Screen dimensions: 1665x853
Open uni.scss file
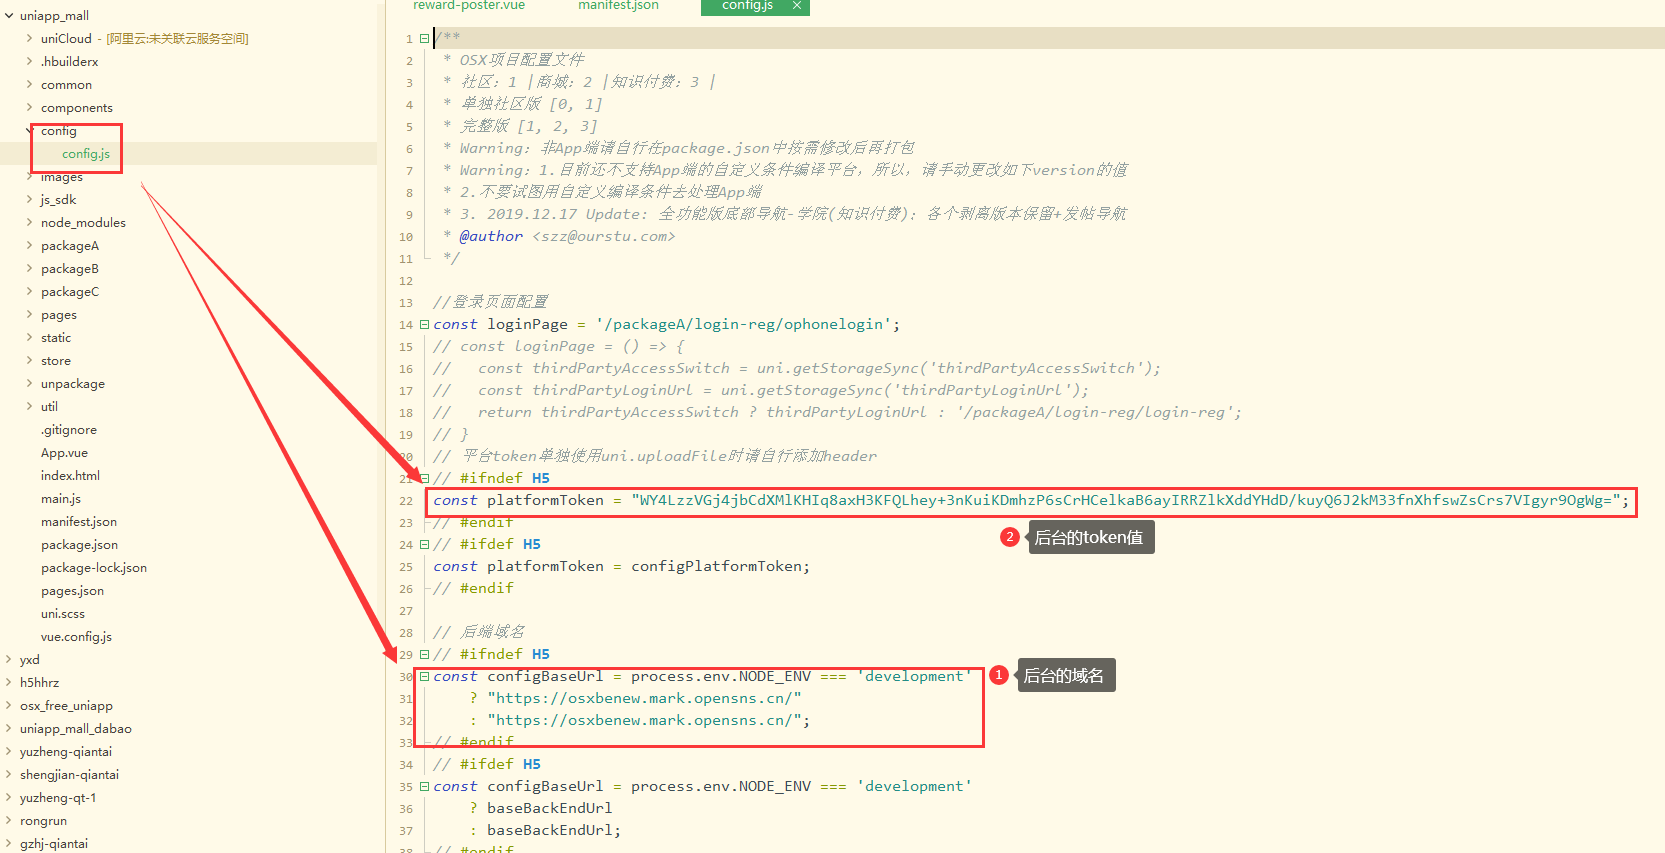click(x=63, y=614)
